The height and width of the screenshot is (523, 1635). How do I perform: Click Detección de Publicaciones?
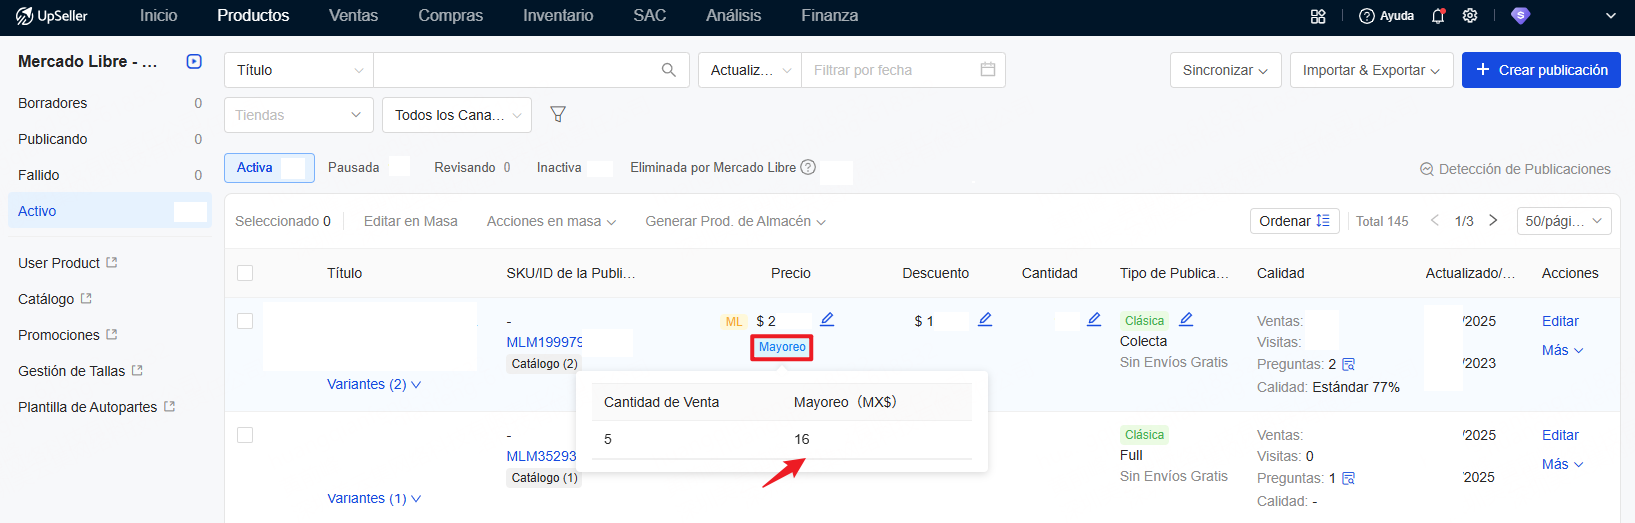tap(1515, 169)
